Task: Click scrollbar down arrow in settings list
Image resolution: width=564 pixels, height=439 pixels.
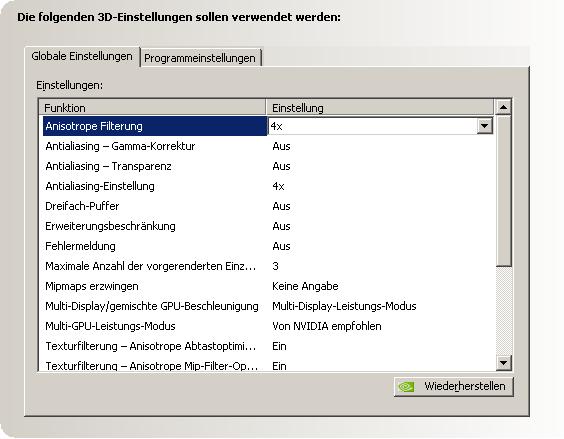Action: pos(503,362)
